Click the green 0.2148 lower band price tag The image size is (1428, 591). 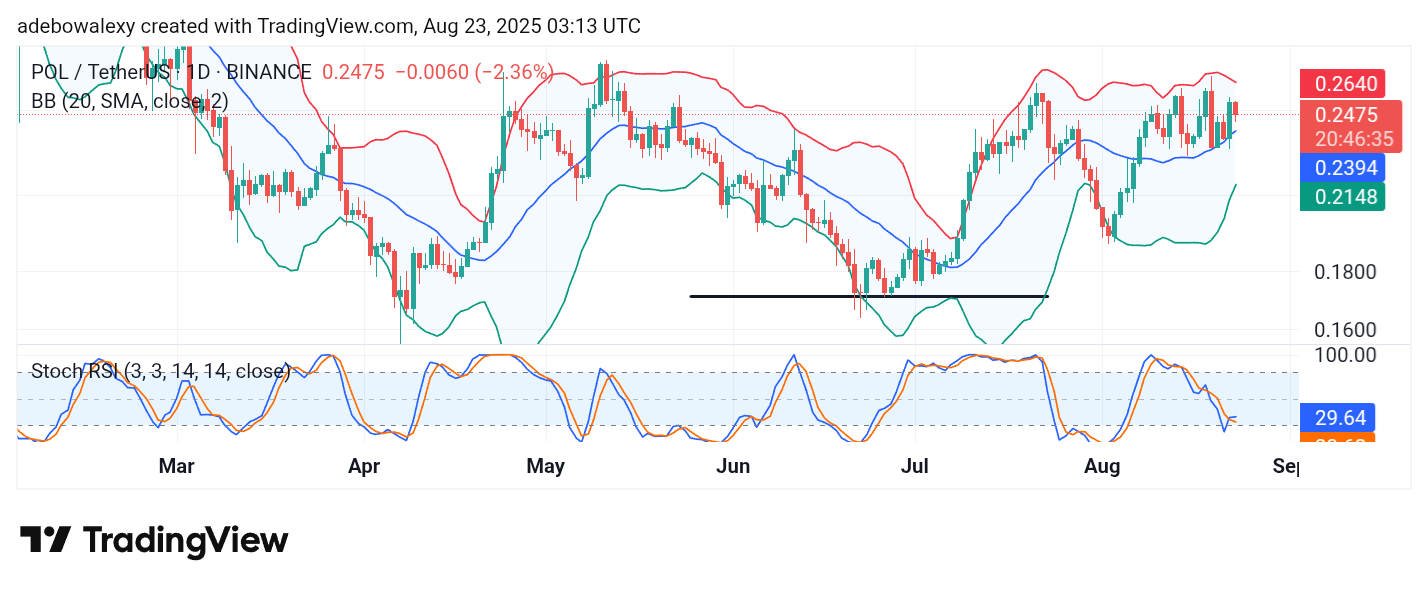(1341, 196)
